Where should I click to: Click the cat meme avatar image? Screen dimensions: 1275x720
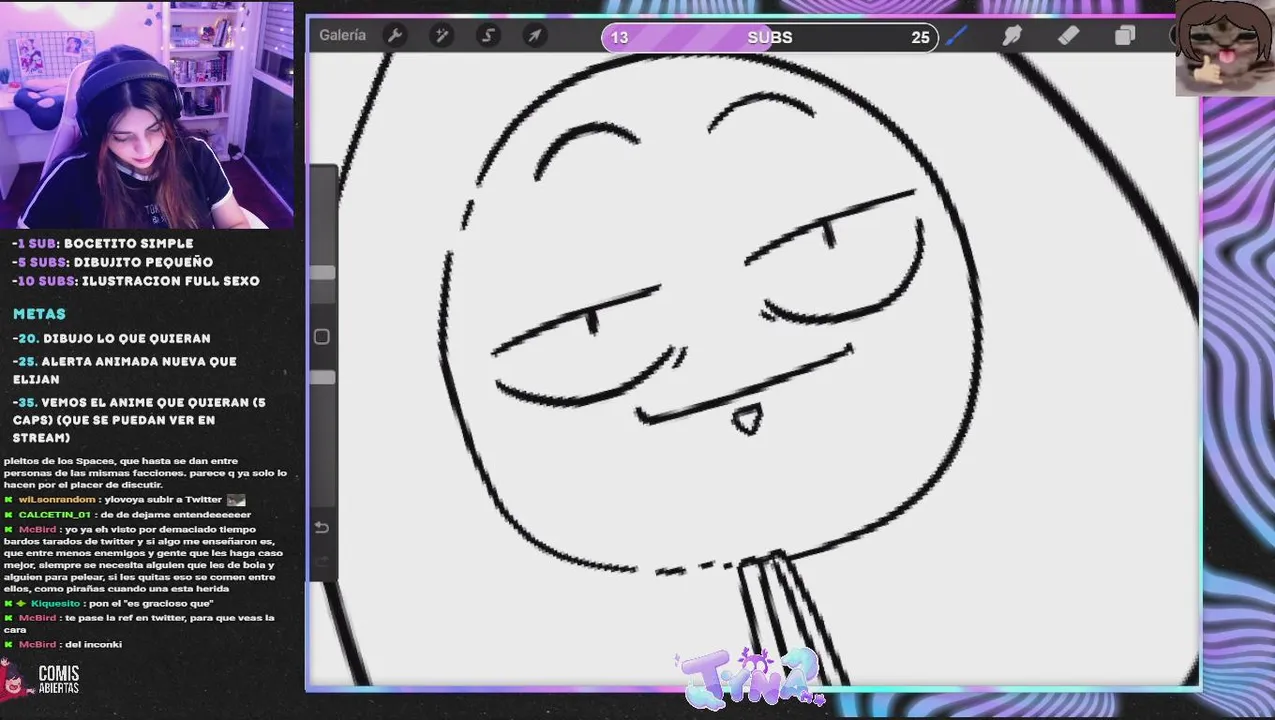(x=1224, y=48)
